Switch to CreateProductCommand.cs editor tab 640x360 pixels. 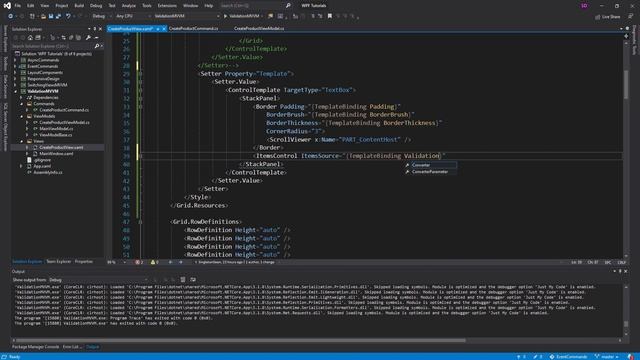tap(193, 29)
